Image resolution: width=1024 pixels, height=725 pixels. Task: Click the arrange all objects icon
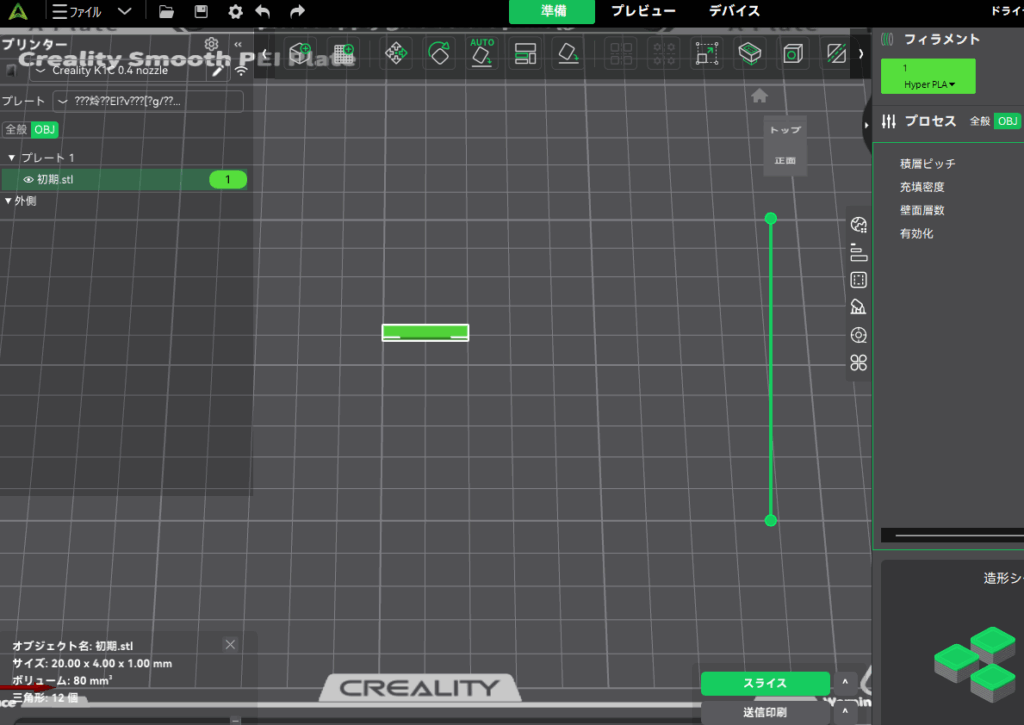[x=525, y=54]
